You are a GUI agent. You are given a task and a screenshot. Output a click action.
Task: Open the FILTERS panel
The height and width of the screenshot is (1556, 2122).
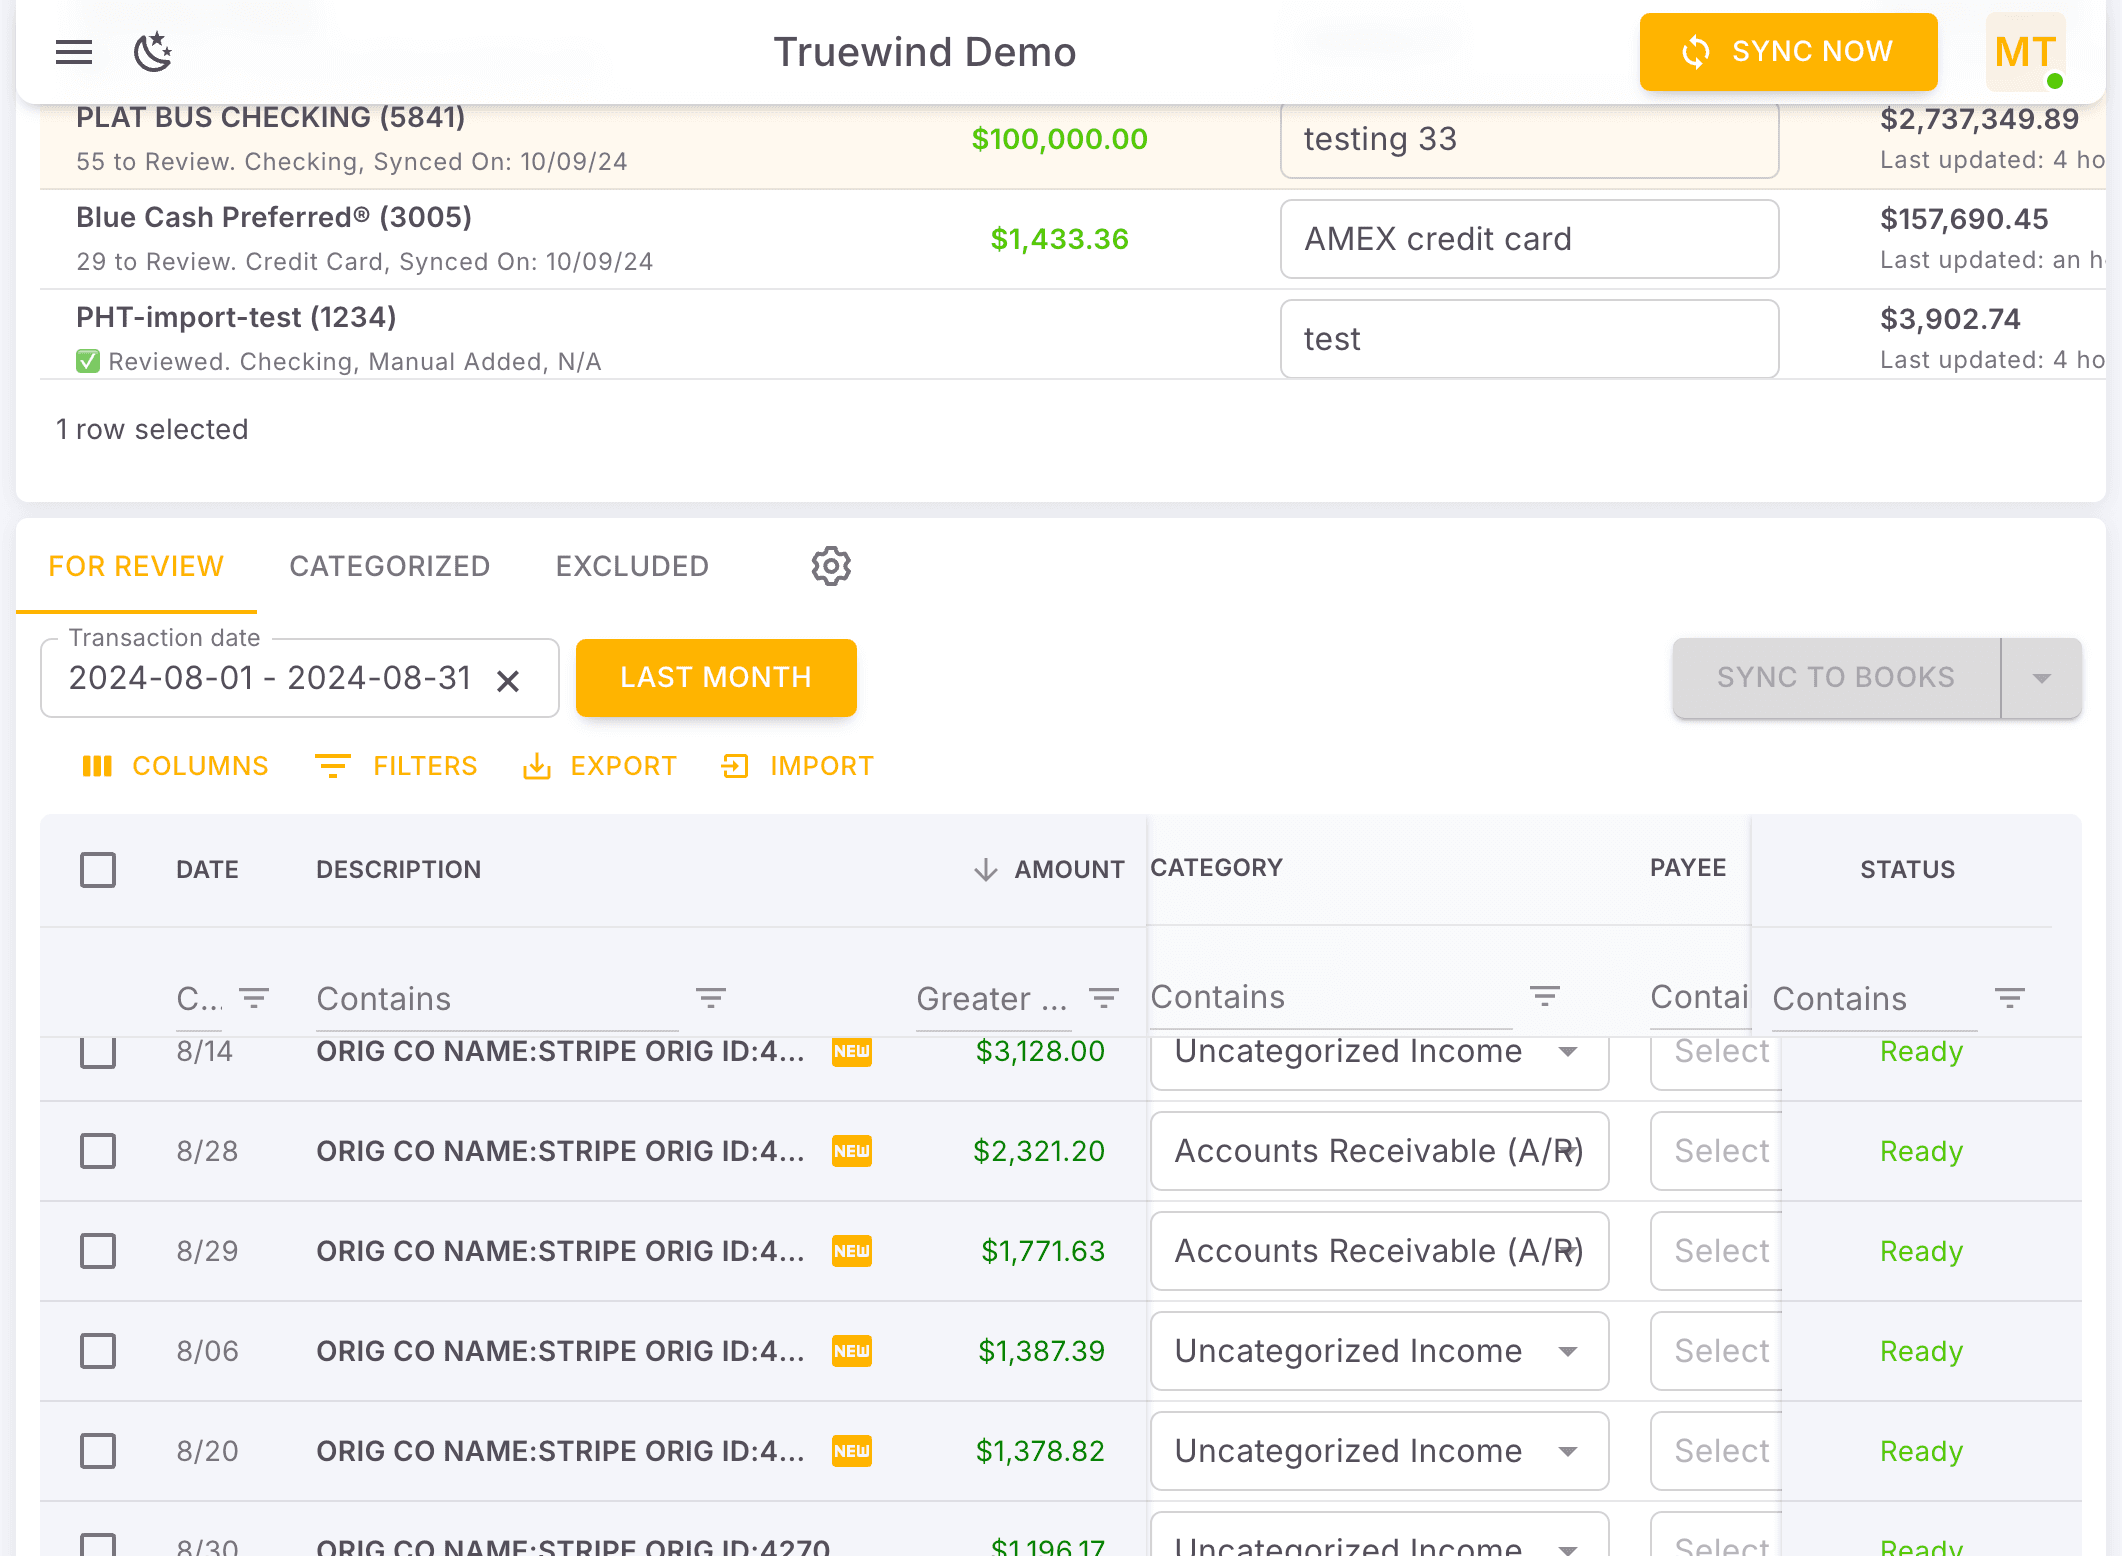click(396, 766)
